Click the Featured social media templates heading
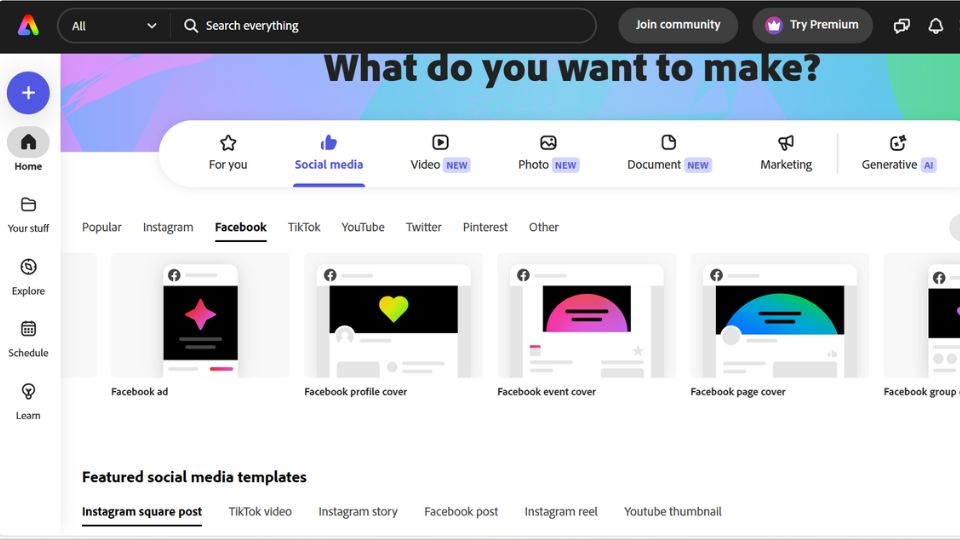Image resolution: width=960 pixels, height=540 pixels. click(x=194, y=477)
